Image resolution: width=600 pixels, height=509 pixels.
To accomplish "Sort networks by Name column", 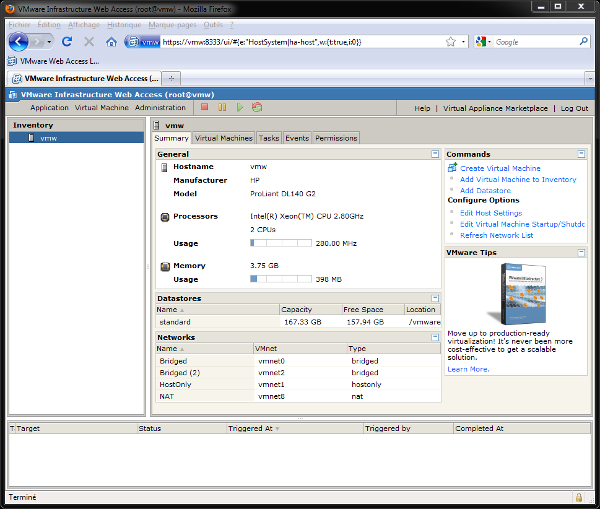I will (x=204, y=348).
